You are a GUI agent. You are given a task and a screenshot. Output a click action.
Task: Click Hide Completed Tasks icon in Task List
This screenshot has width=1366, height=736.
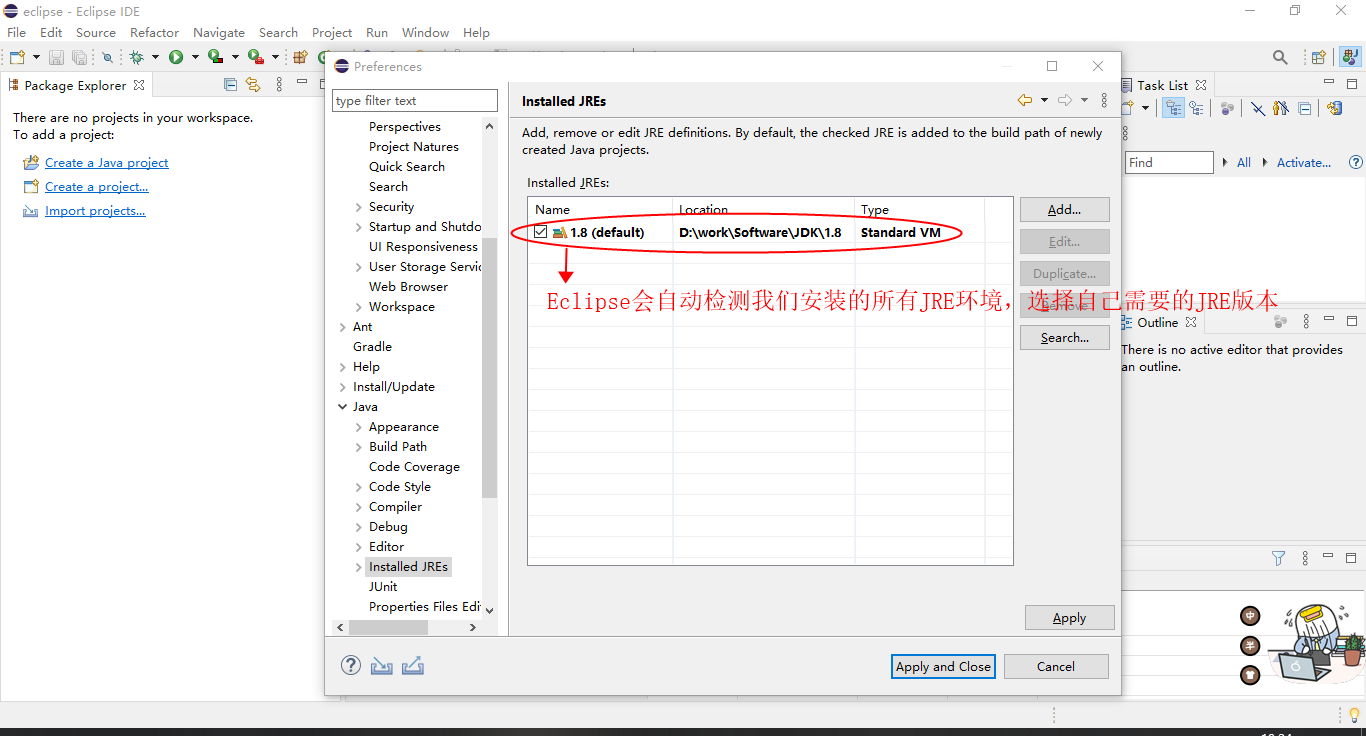pyautogui.click(x=1258, y=108)
